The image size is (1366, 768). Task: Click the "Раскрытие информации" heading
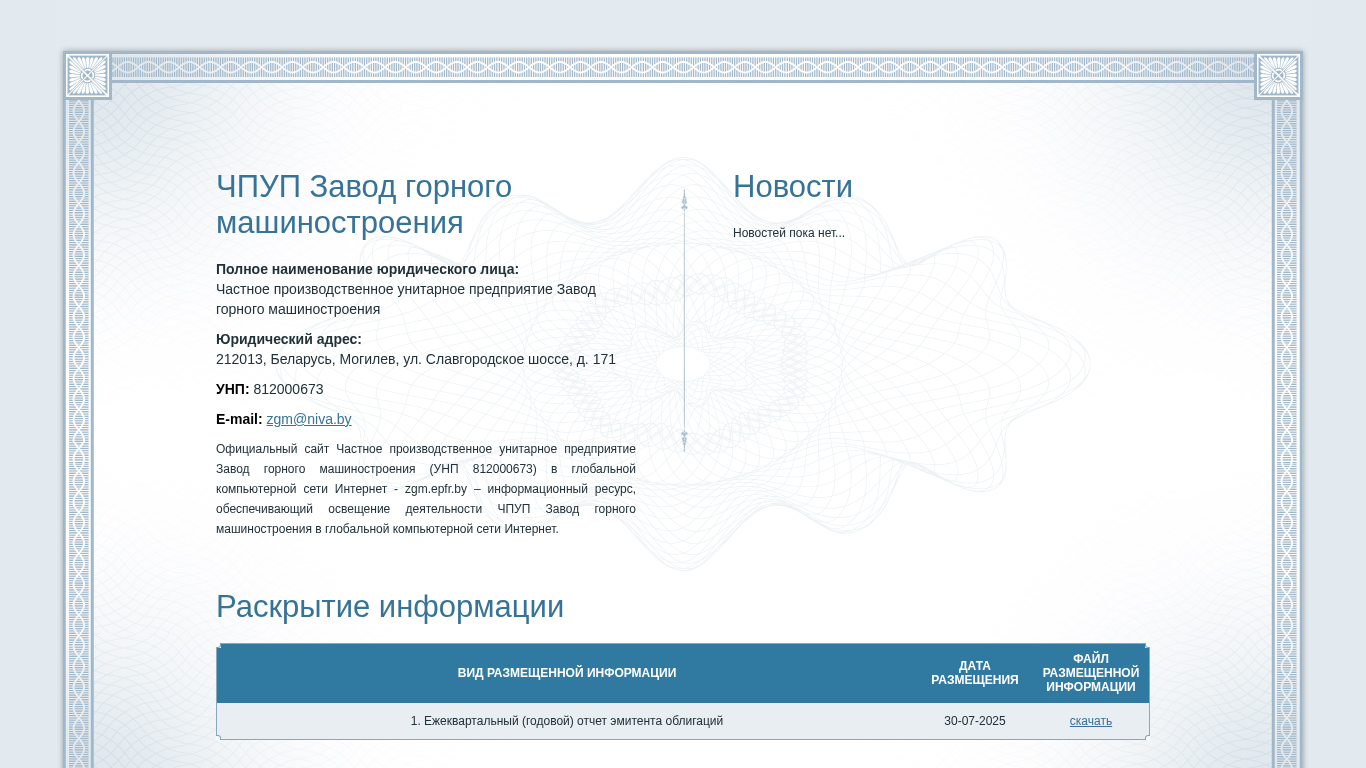tap(390, 607)
